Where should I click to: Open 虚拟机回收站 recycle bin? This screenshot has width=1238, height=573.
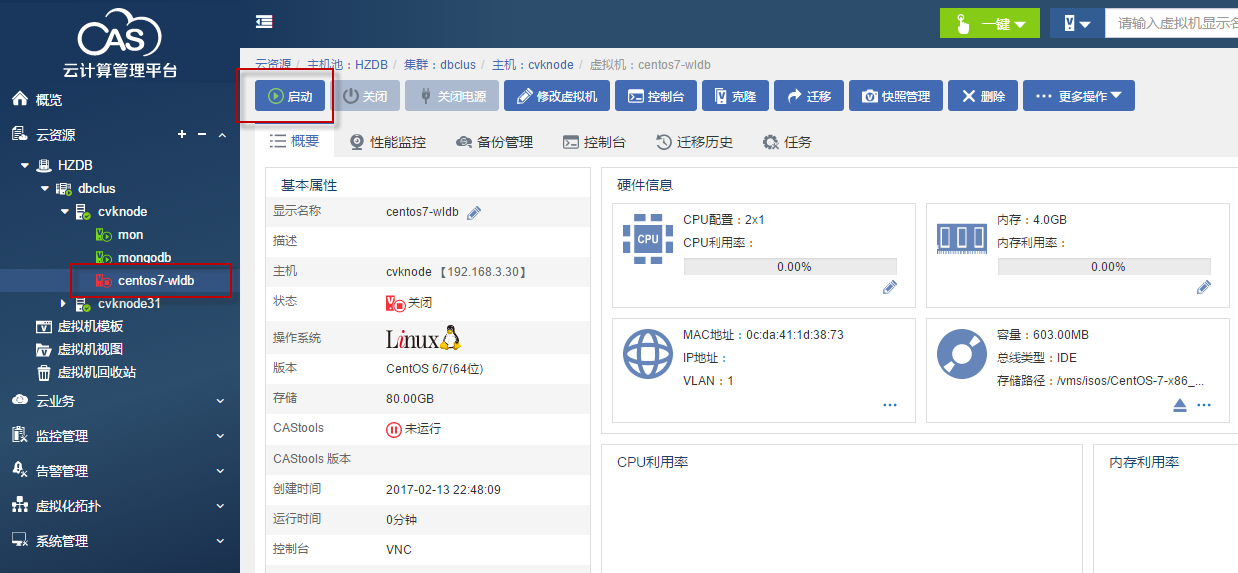click(96, 372)
